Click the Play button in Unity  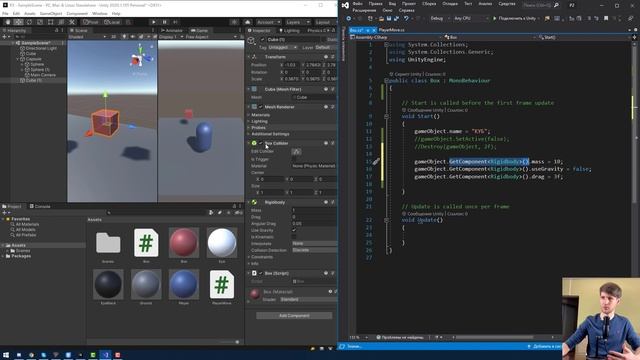coord(153,22)
